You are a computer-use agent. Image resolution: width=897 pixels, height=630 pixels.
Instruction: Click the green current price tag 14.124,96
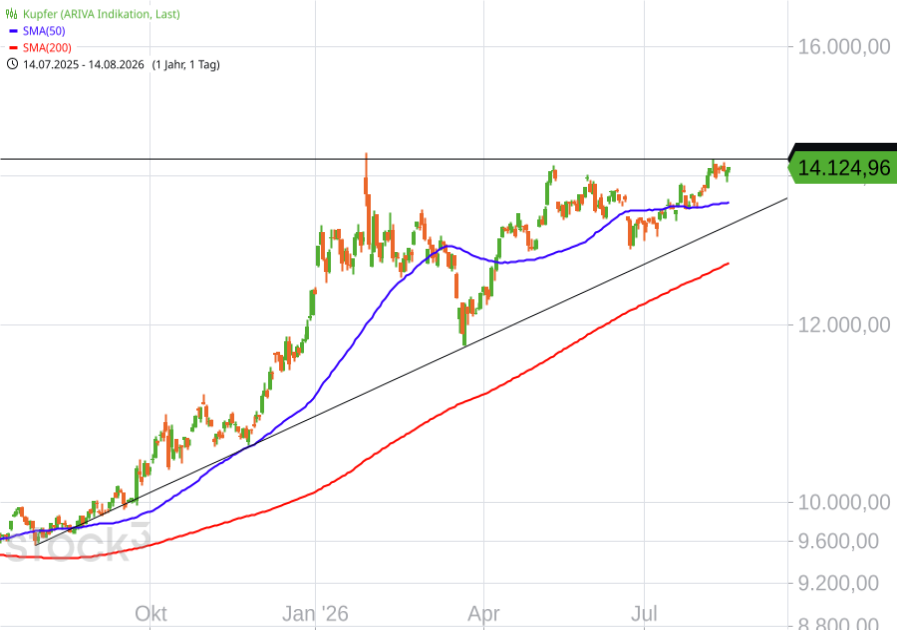point(843,168)
